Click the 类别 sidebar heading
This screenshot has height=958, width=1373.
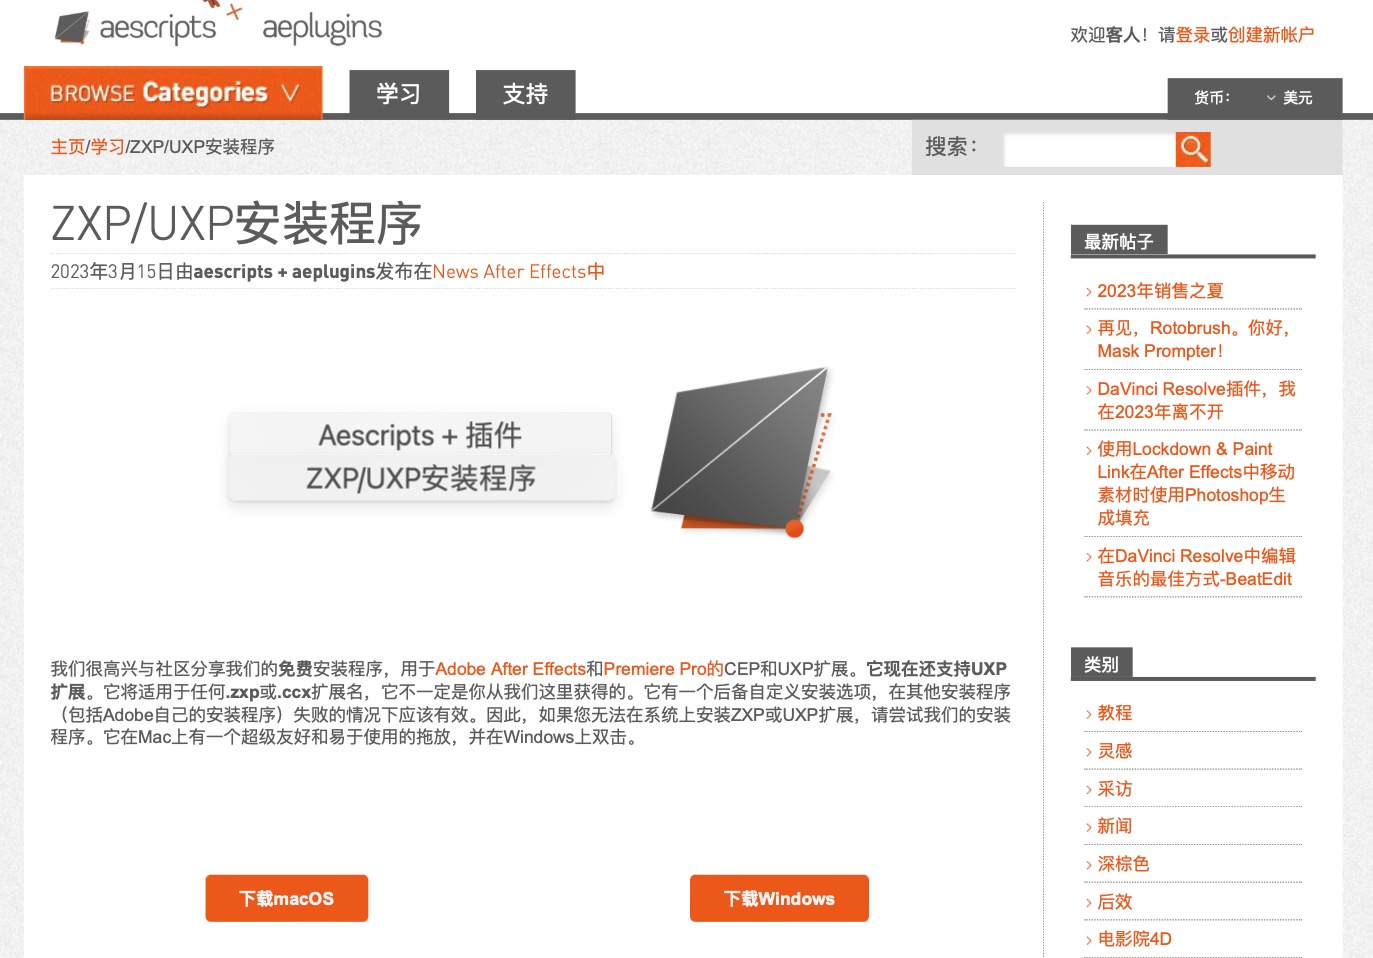[x=1102, y=664]
